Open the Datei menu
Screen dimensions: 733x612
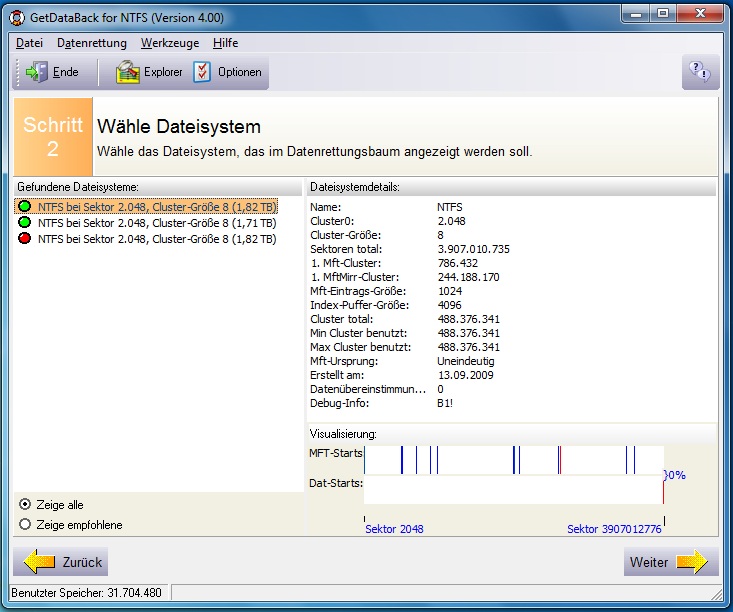(x=29, y=43)
